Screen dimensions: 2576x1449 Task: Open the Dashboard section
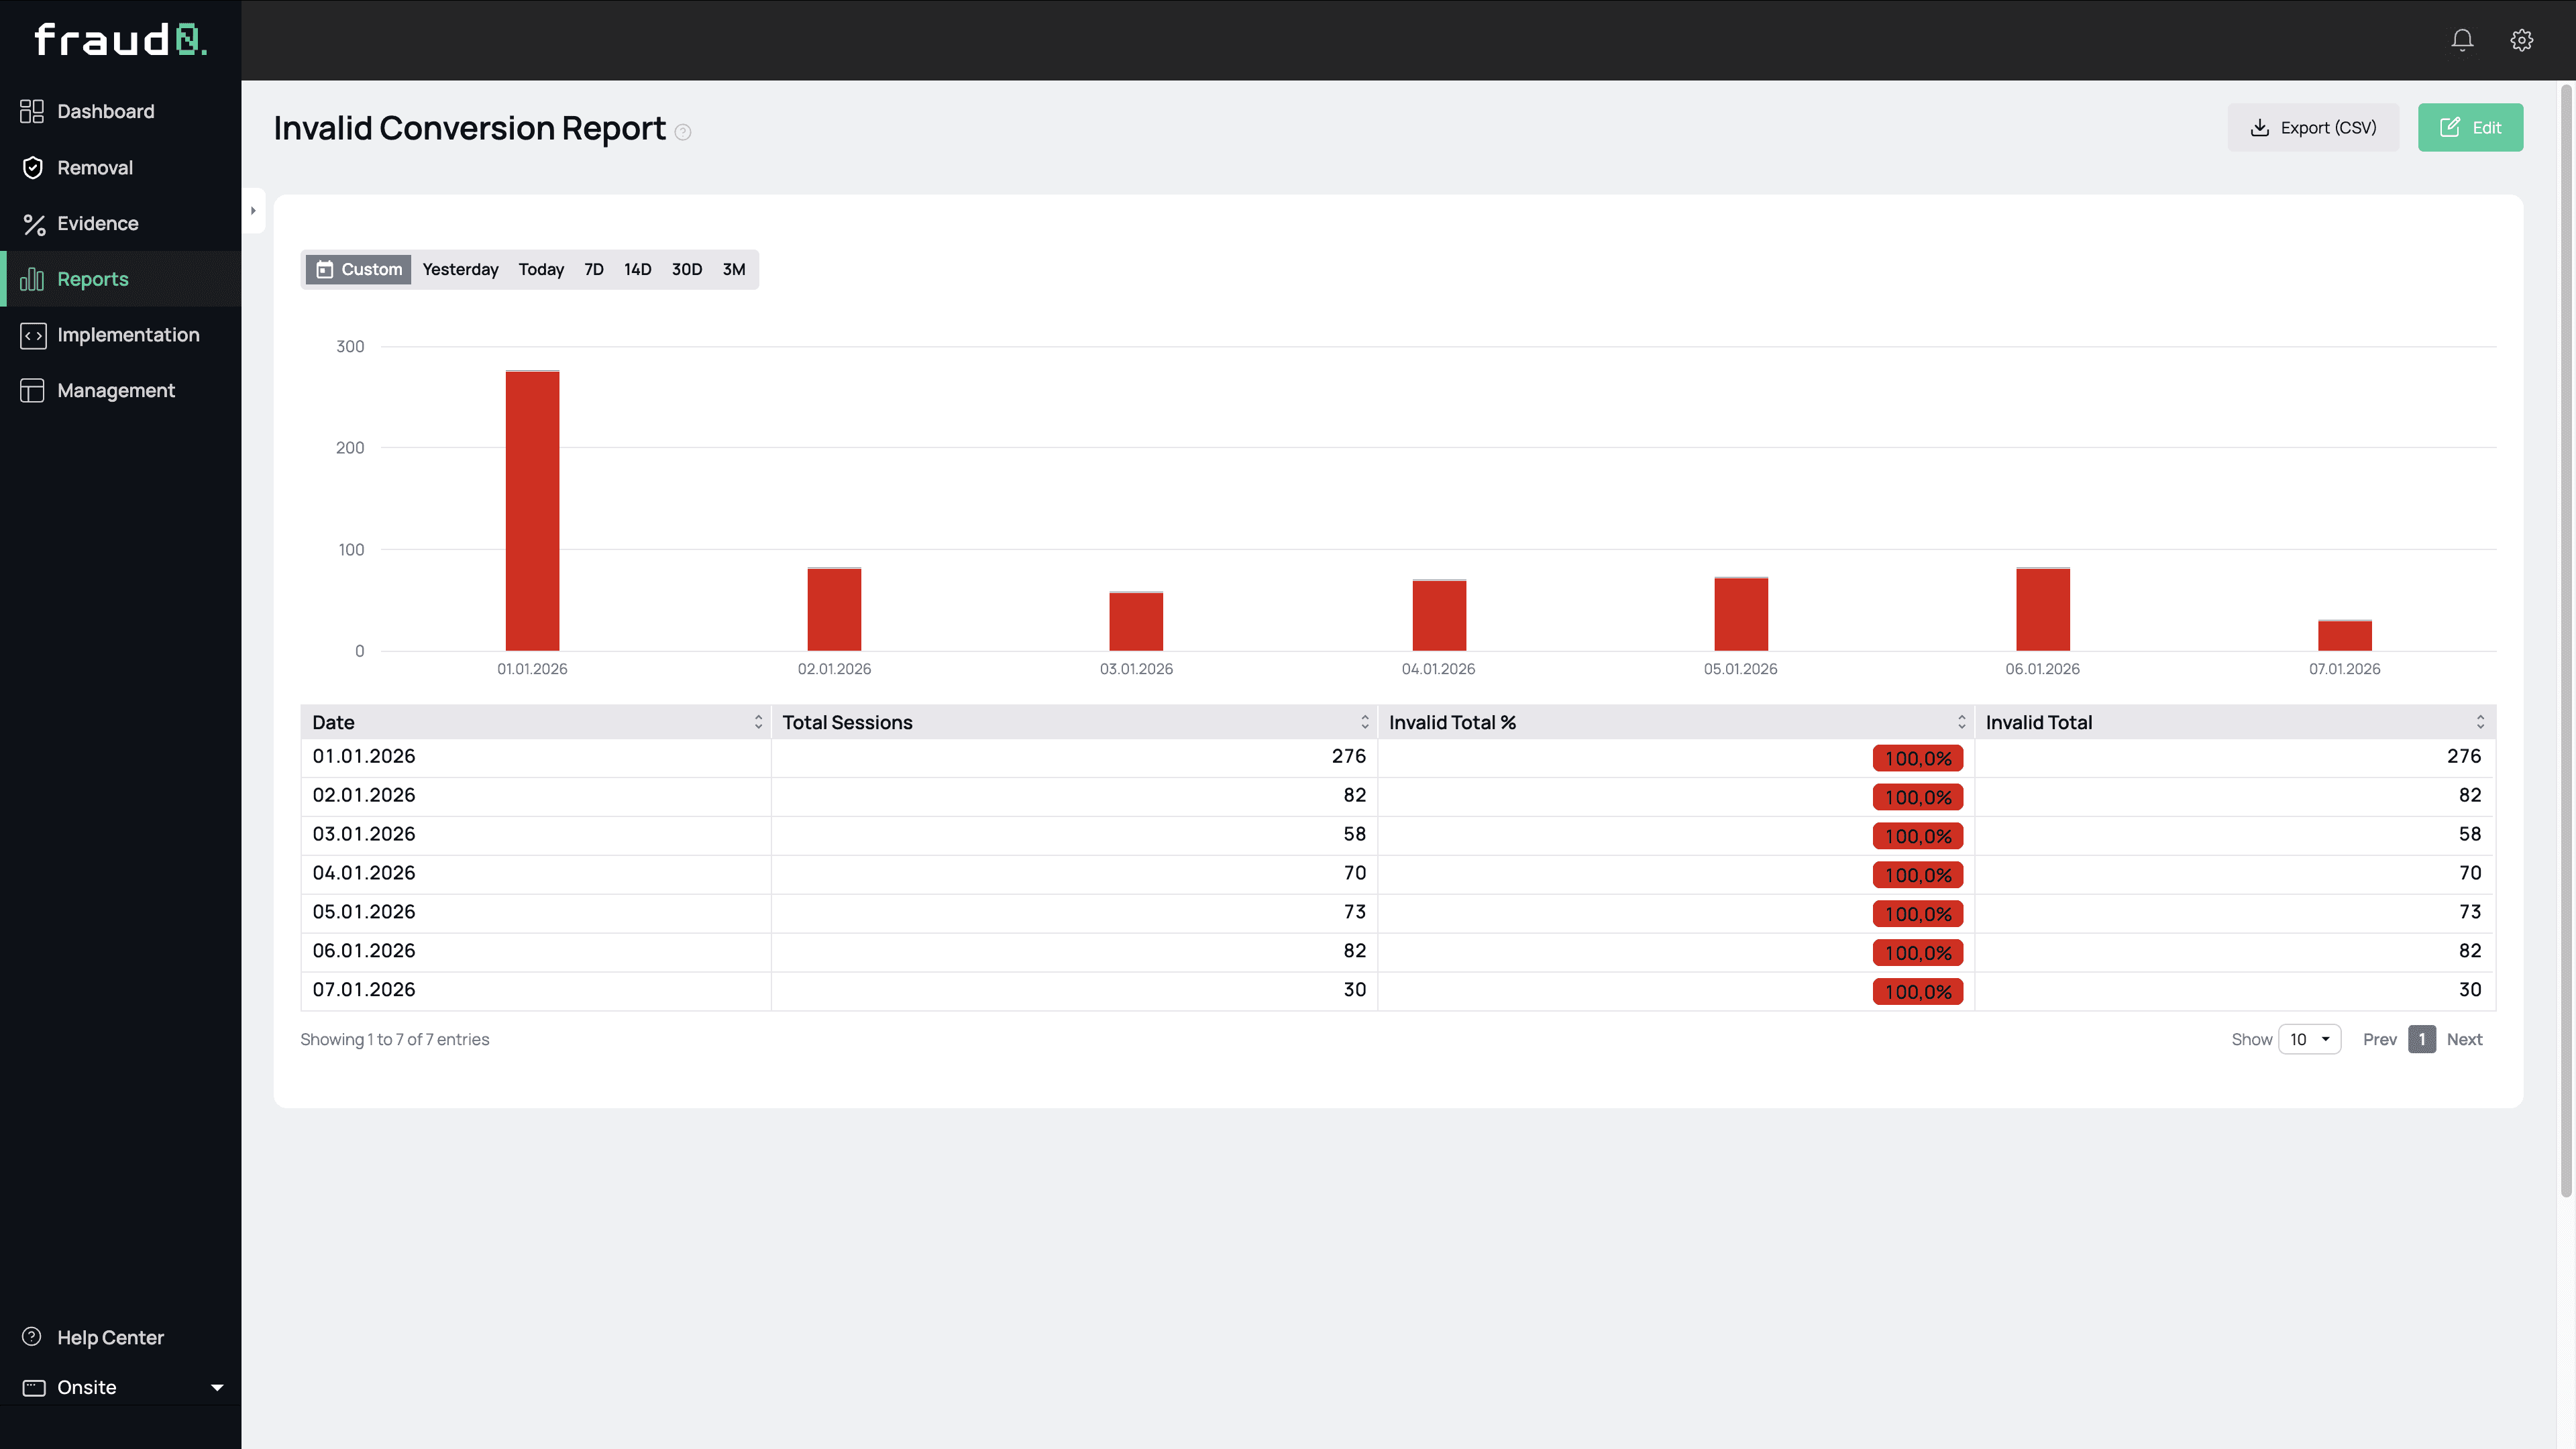(106, 111)
